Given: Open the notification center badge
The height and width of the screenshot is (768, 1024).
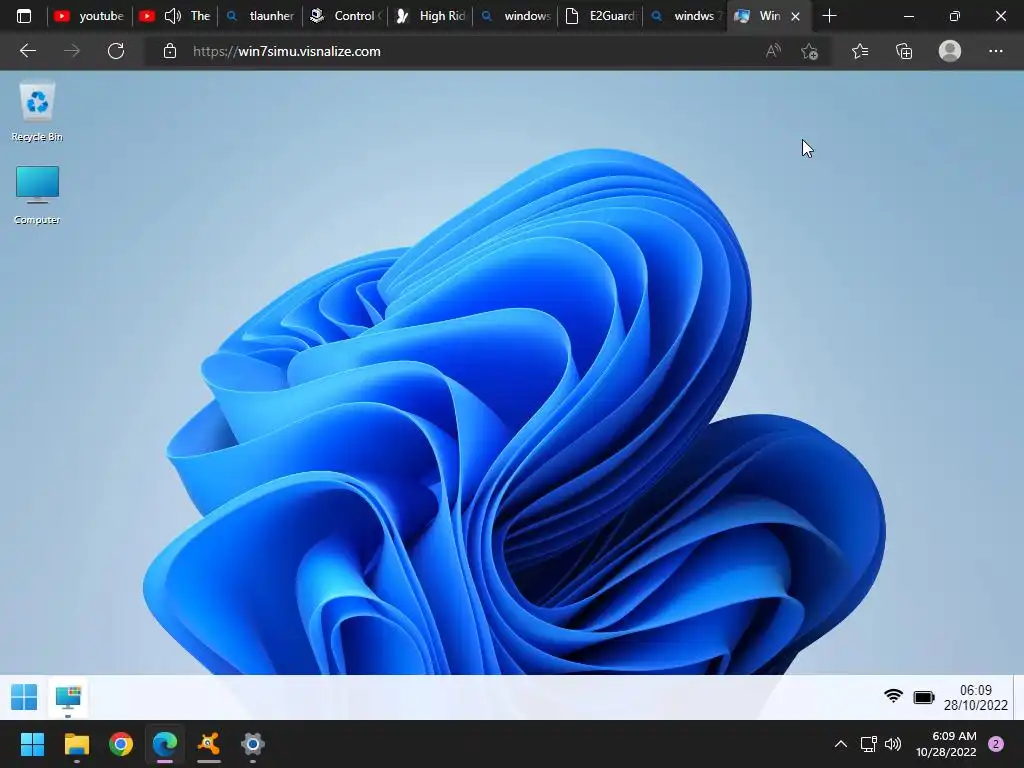Looking at the screenshot, I should pyautogui.click(x=996, y=744).
